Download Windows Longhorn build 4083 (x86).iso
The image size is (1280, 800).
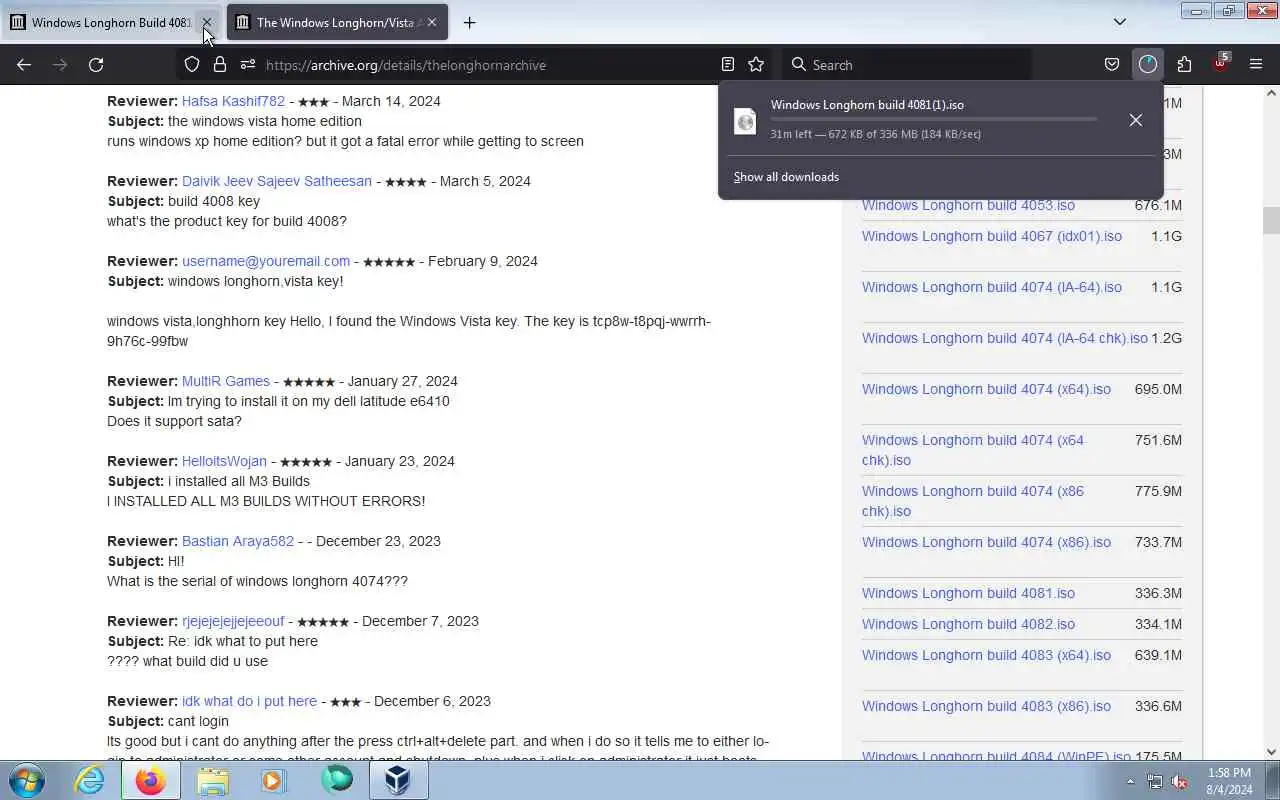pos(986,706)
